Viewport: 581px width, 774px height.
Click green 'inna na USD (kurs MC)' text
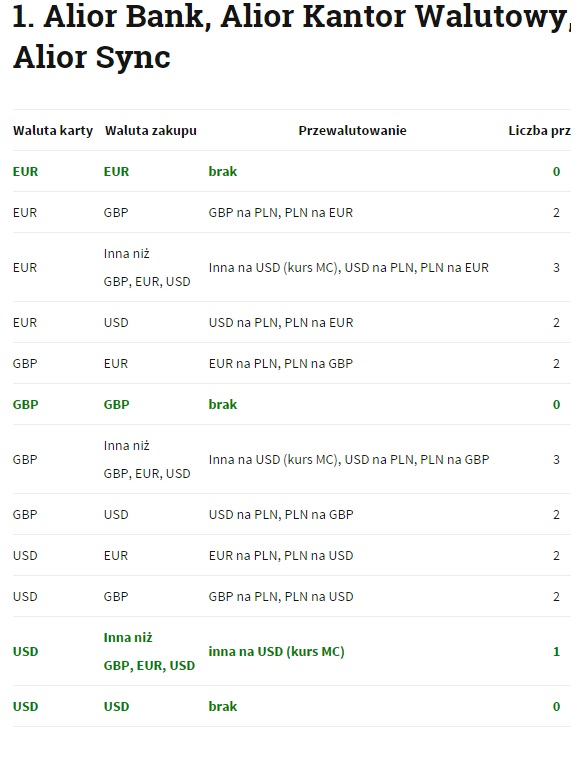276,652
